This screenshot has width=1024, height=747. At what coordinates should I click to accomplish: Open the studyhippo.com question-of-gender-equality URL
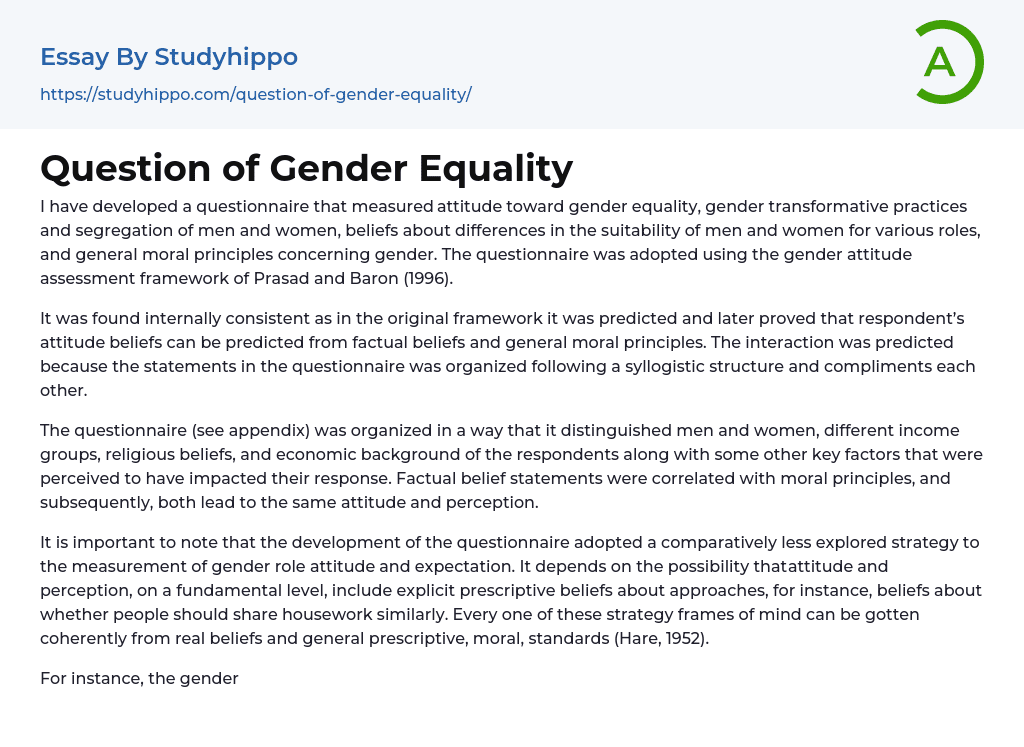(255, 94)
